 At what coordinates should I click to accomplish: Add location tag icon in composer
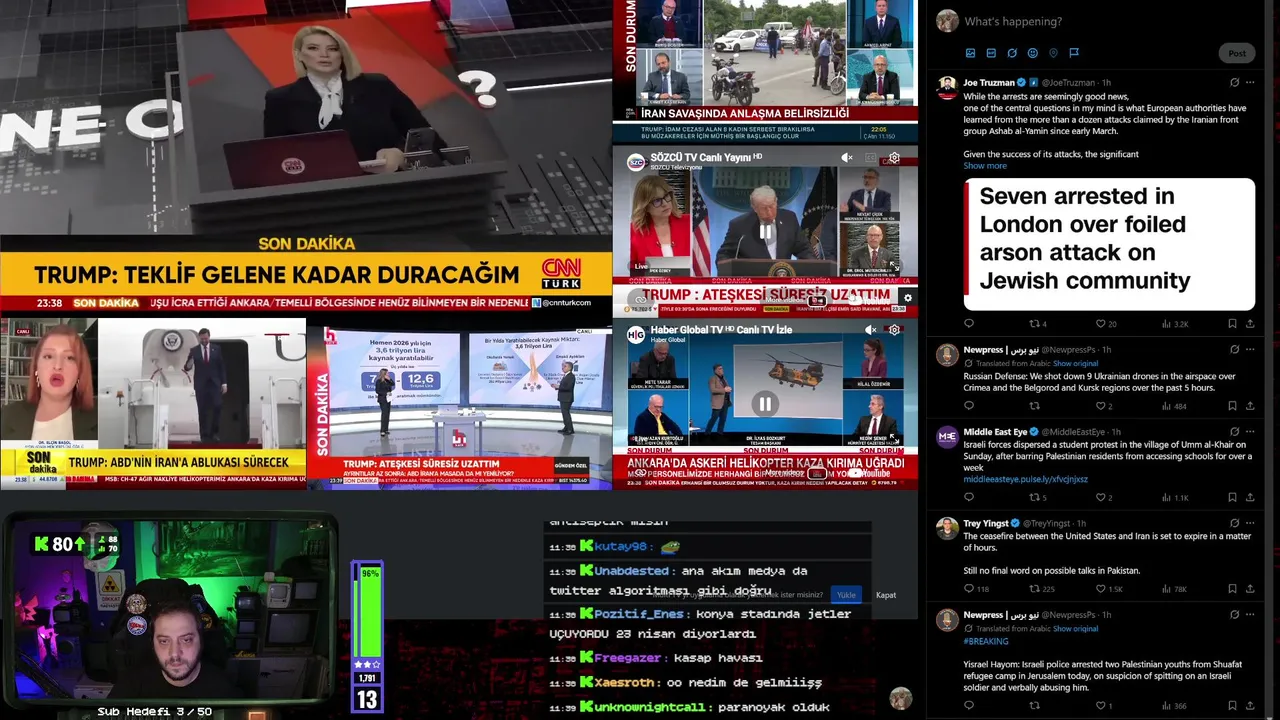(1053, 53)
